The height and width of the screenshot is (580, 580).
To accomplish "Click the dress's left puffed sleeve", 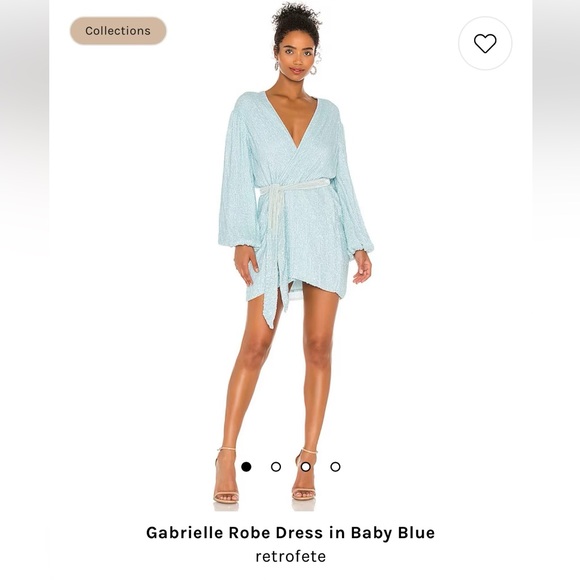I will 237,178.
